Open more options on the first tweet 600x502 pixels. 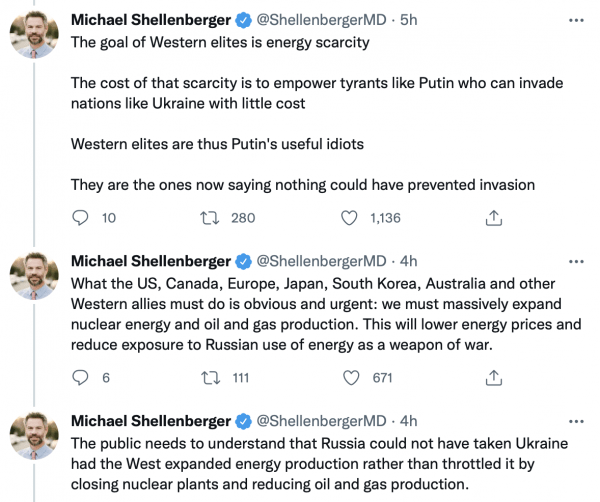[x=572, y=19]
